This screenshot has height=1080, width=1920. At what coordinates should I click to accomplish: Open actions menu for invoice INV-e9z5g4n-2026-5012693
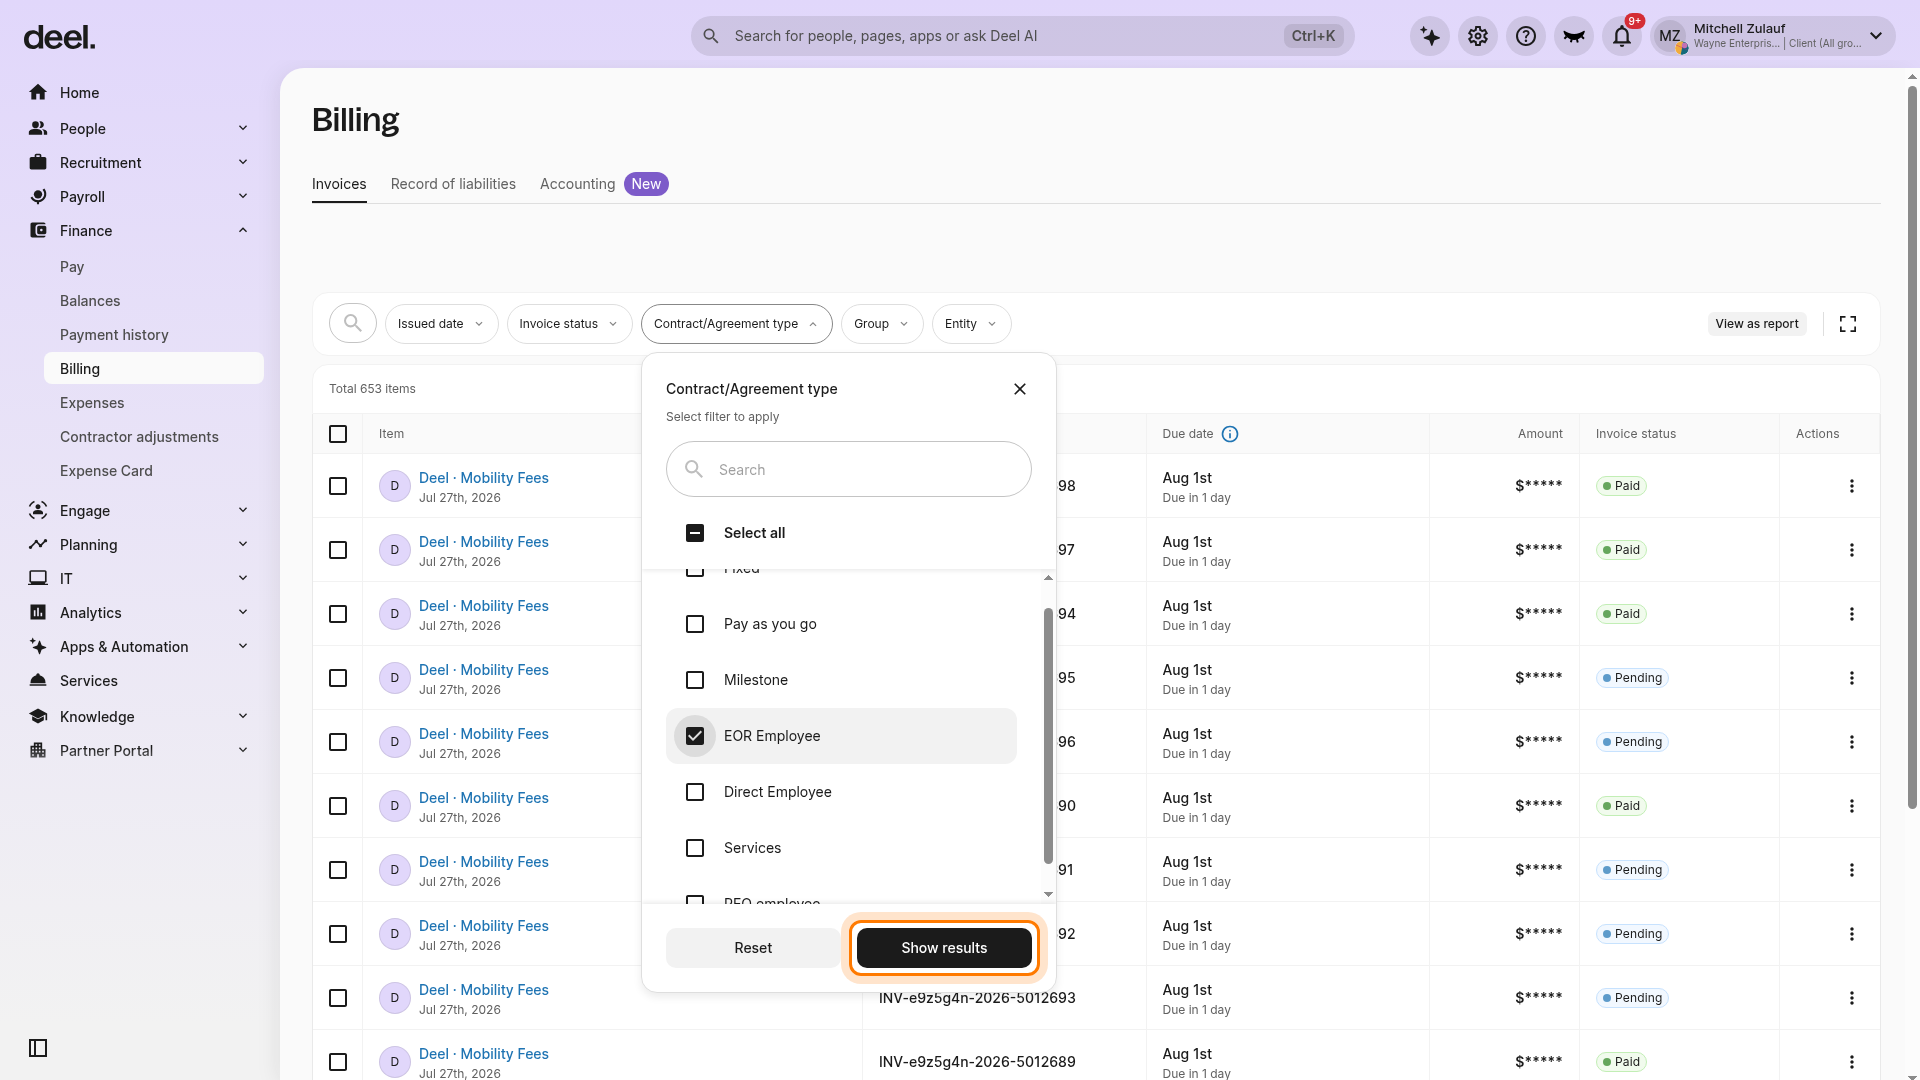coord(1852,998)
